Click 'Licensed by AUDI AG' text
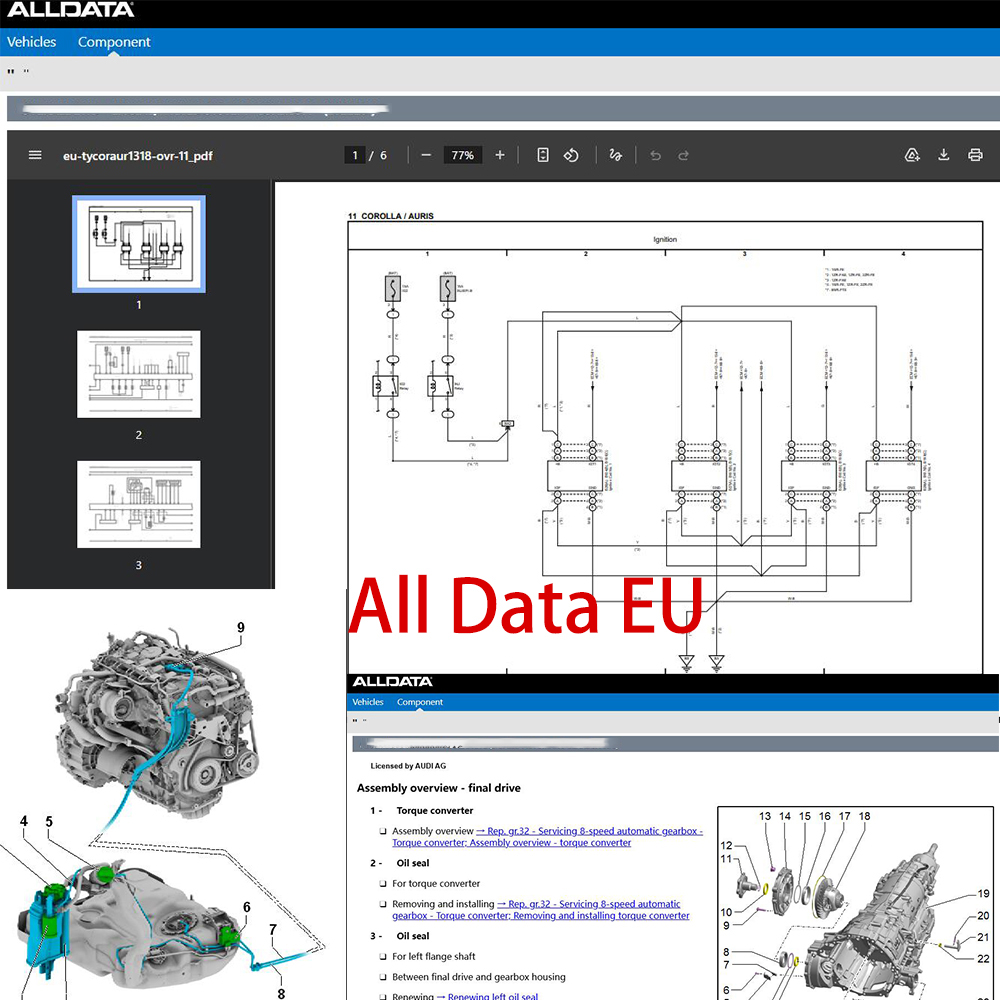The height and width of the screenshot is (1000, 1000). [x=408, y=766]
